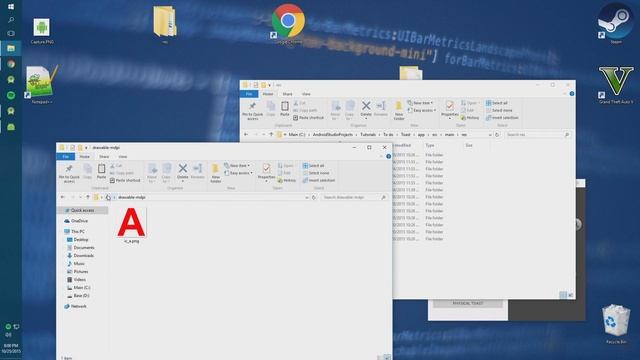Open New item dropdown in res window
The image size is (640, 360).
pos(420,103)
